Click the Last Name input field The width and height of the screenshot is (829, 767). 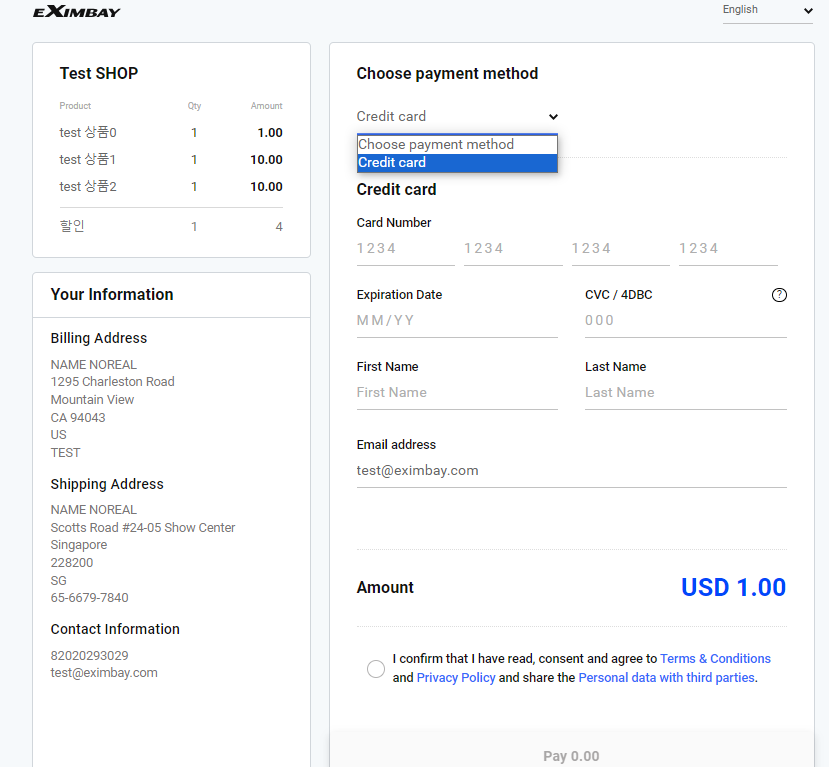[x=685, y=393]
